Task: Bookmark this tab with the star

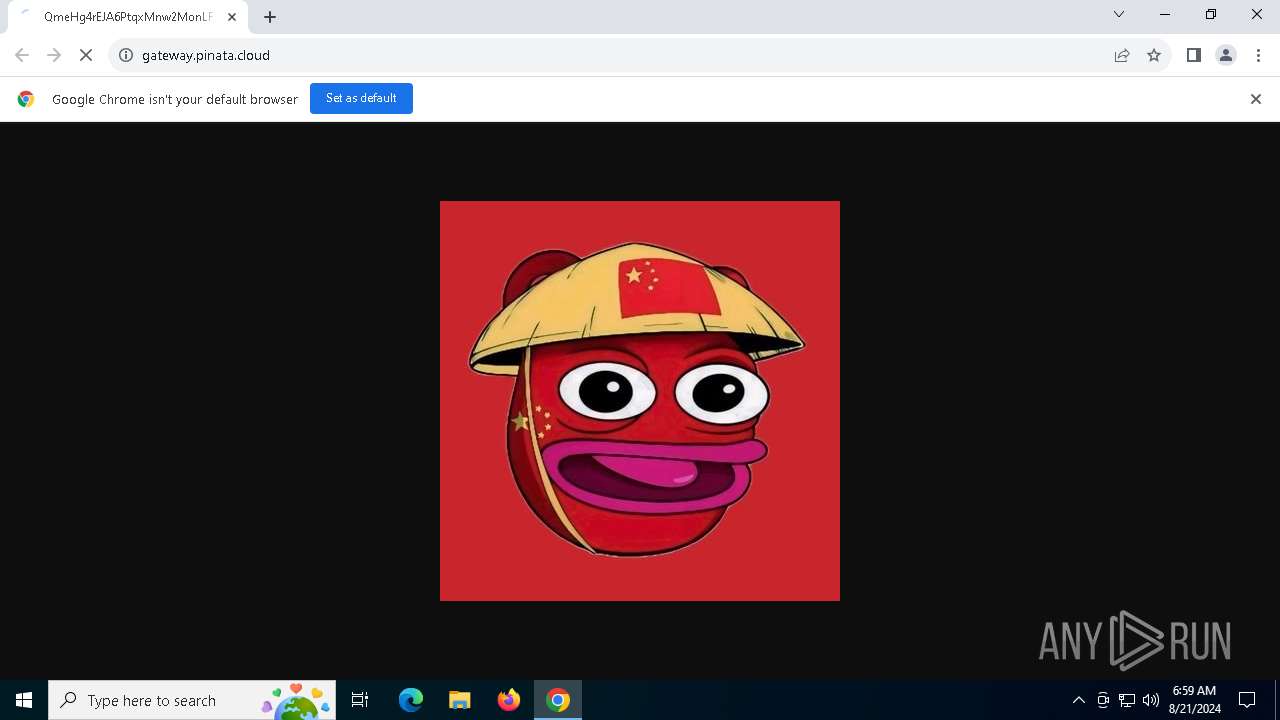Action: 1154,55
